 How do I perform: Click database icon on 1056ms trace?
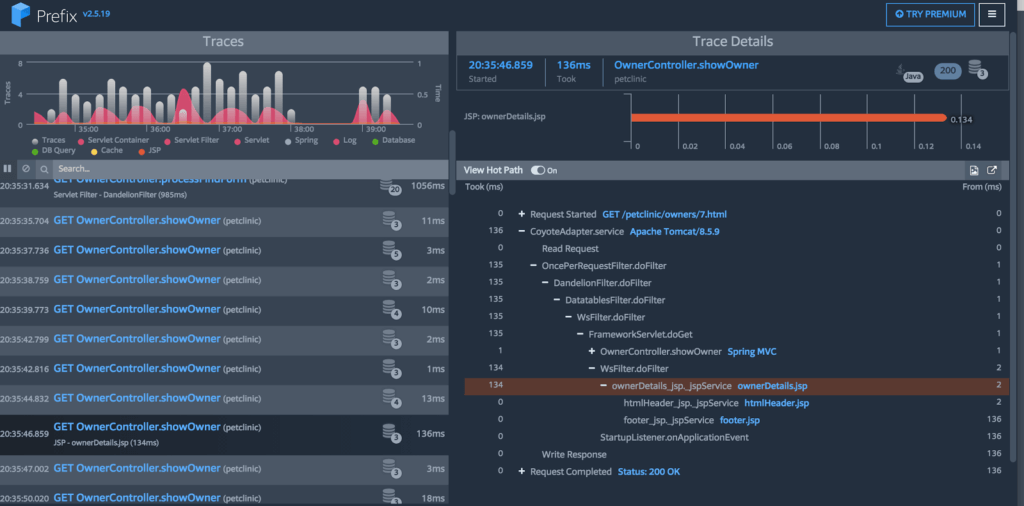(x=391, y=187)
